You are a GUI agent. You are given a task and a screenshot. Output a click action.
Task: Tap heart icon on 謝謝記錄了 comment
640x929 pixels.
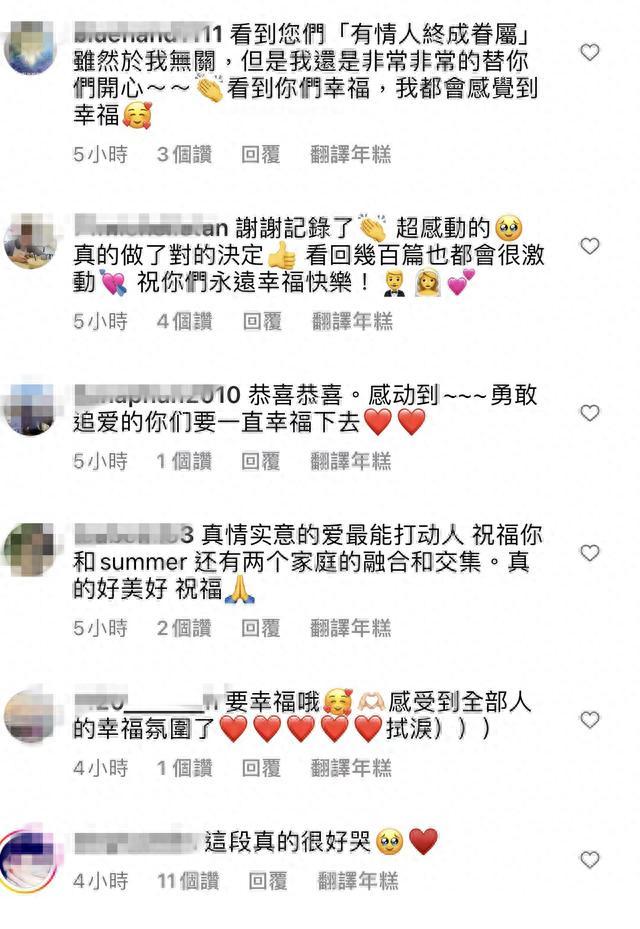tap(590, 246)
